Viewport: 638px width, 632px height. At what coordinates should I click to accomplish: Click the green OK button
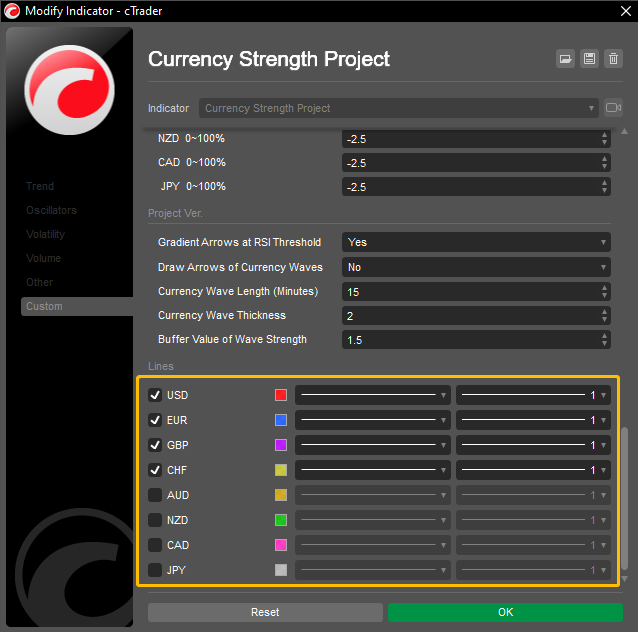tap(505, 612)
